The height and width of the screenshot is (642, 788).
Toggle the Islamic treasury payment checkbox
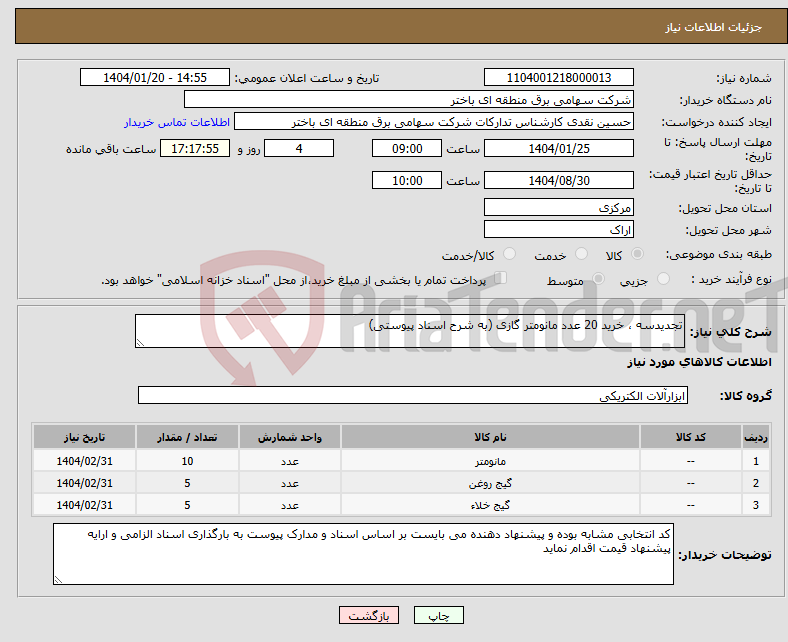(501, 279)
